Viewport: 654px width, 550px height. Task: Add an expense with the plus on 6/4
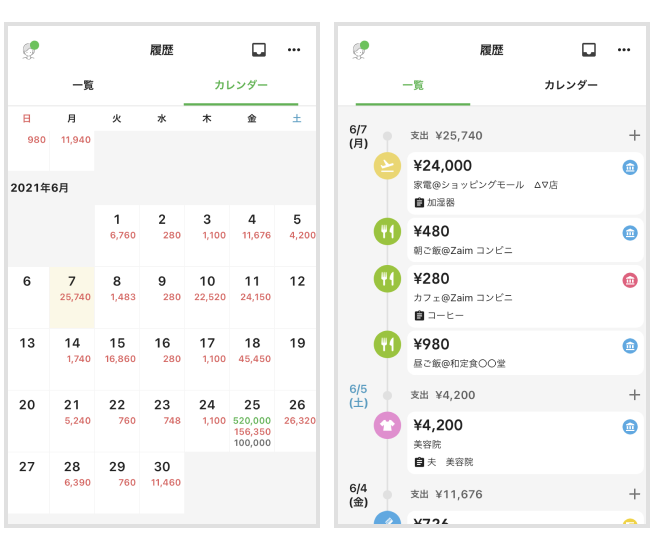[634, 494]
